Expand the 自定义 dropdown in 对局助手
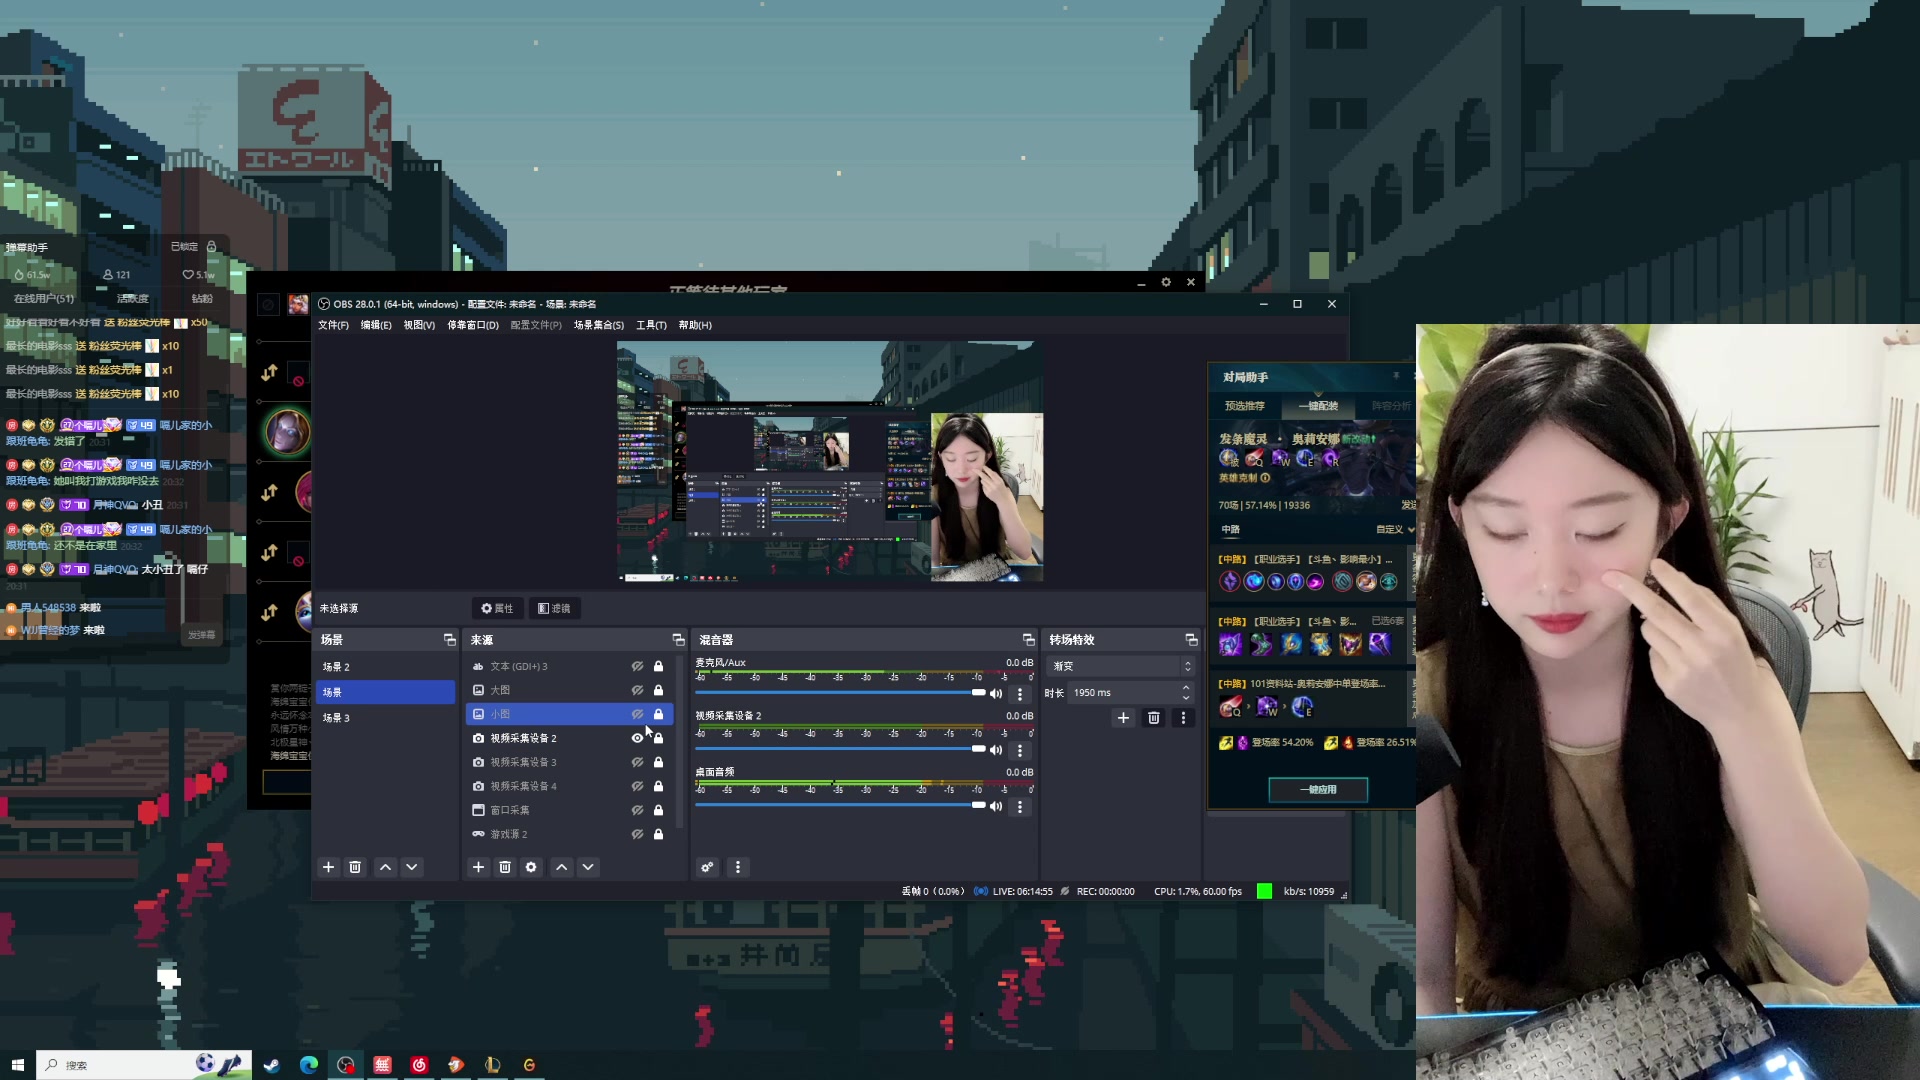 pyautogui.click(x=1395, y=529)
